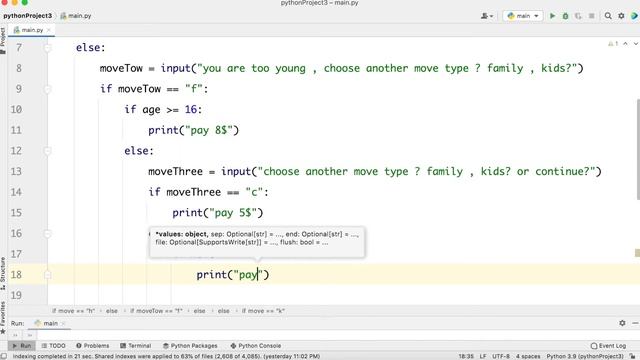
Task: Click inside print("pay 8$") on line 11
Action: 193,130
